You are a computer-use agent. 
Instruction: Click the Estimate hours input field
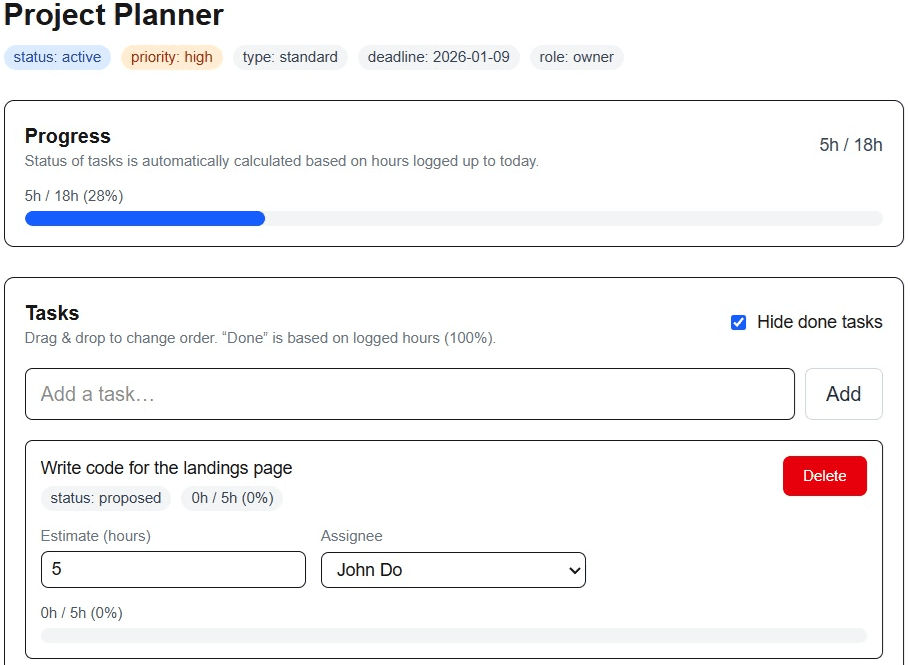[x=173, y=570]
